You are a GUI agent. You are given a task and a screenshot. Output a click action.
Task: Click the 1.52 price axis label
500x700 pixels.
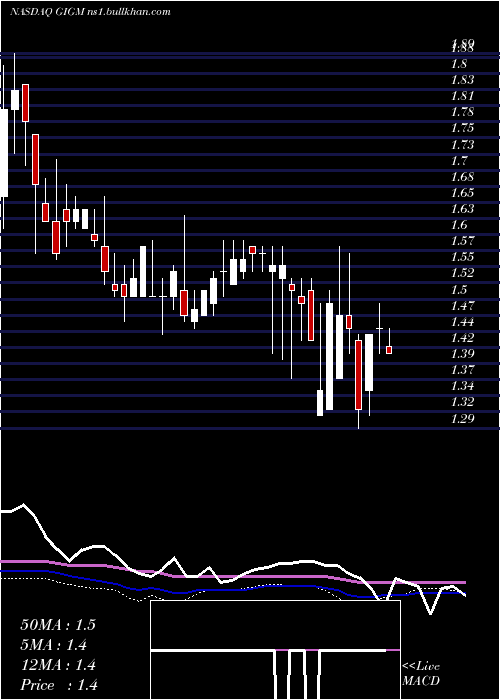click(462, 273)
